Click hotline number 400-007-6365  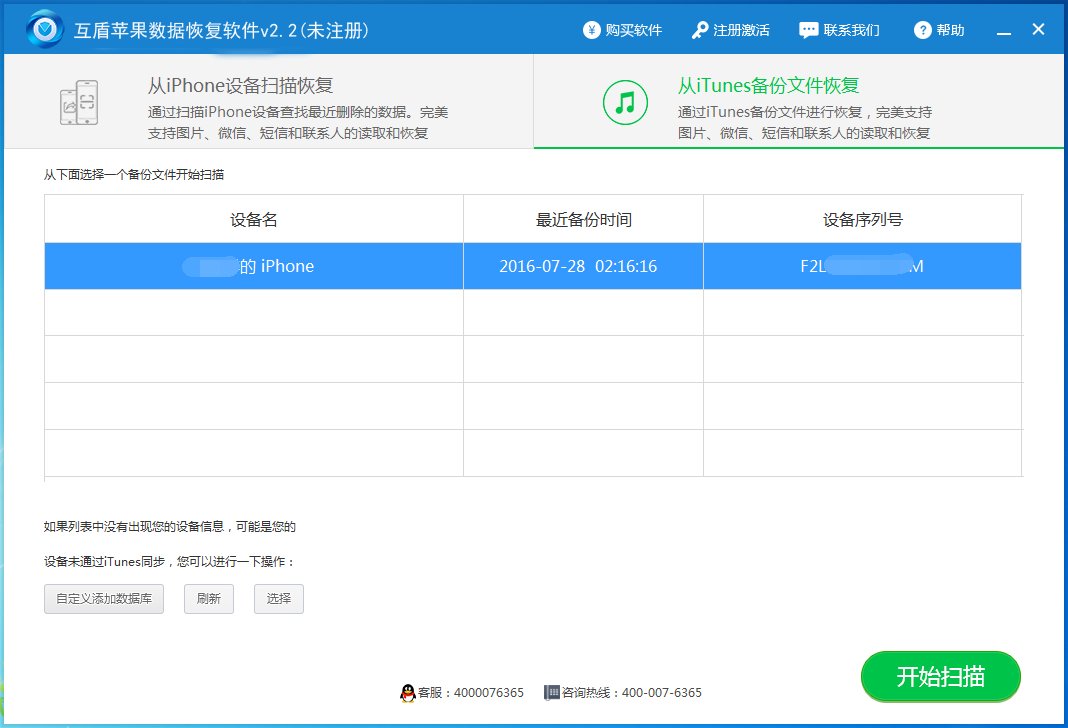pos(661,693)
